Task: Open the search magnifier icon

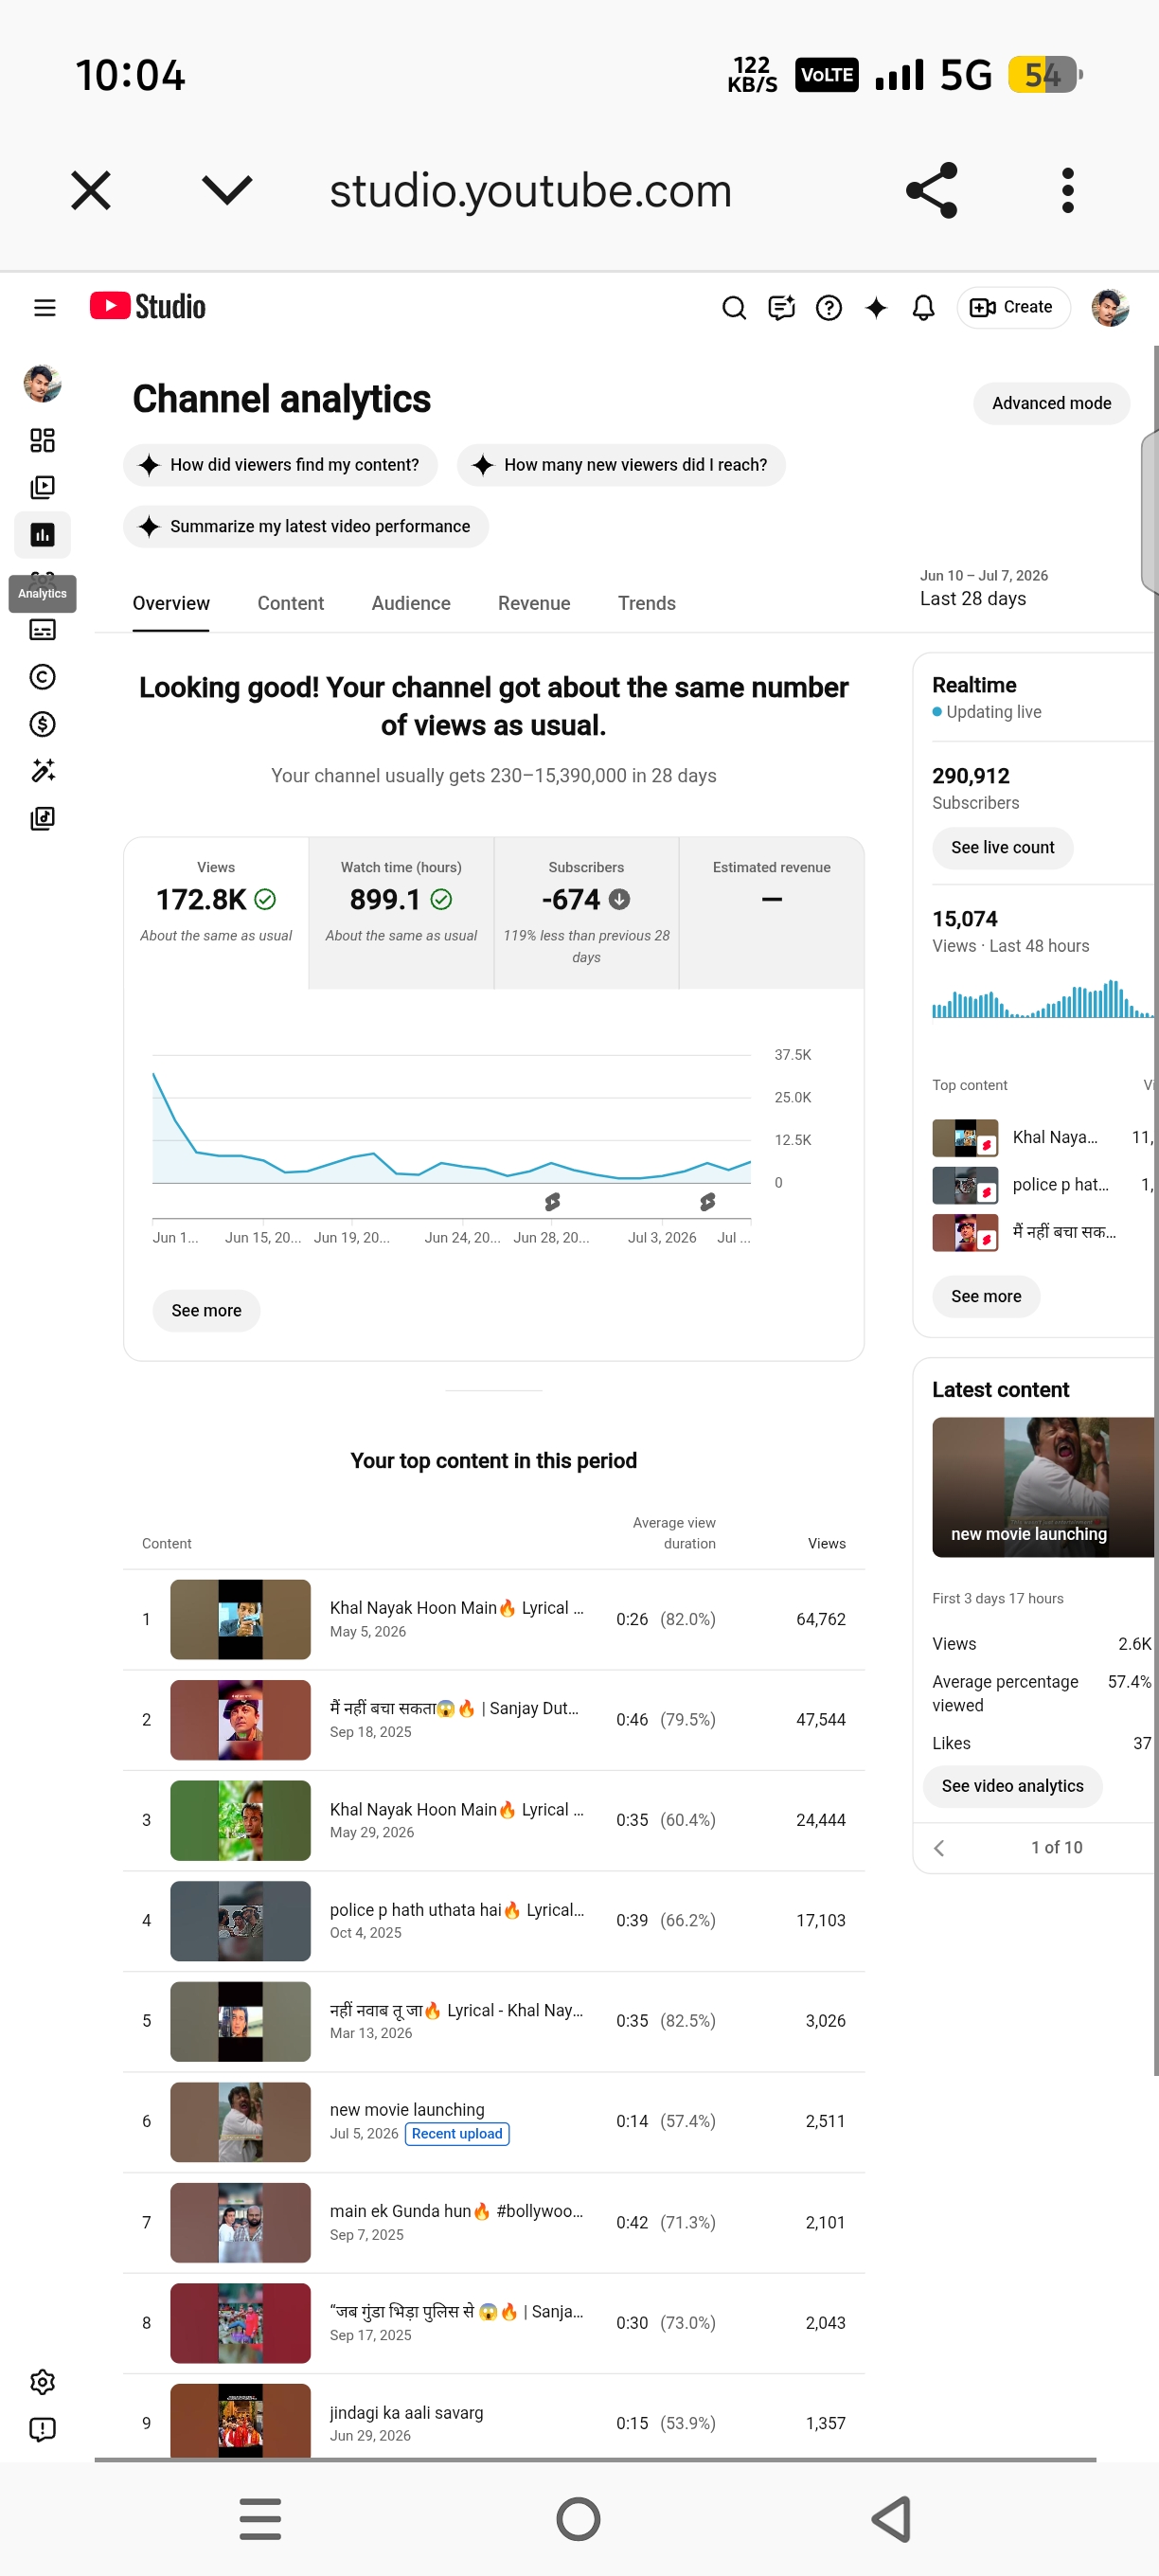Action: 734,307
